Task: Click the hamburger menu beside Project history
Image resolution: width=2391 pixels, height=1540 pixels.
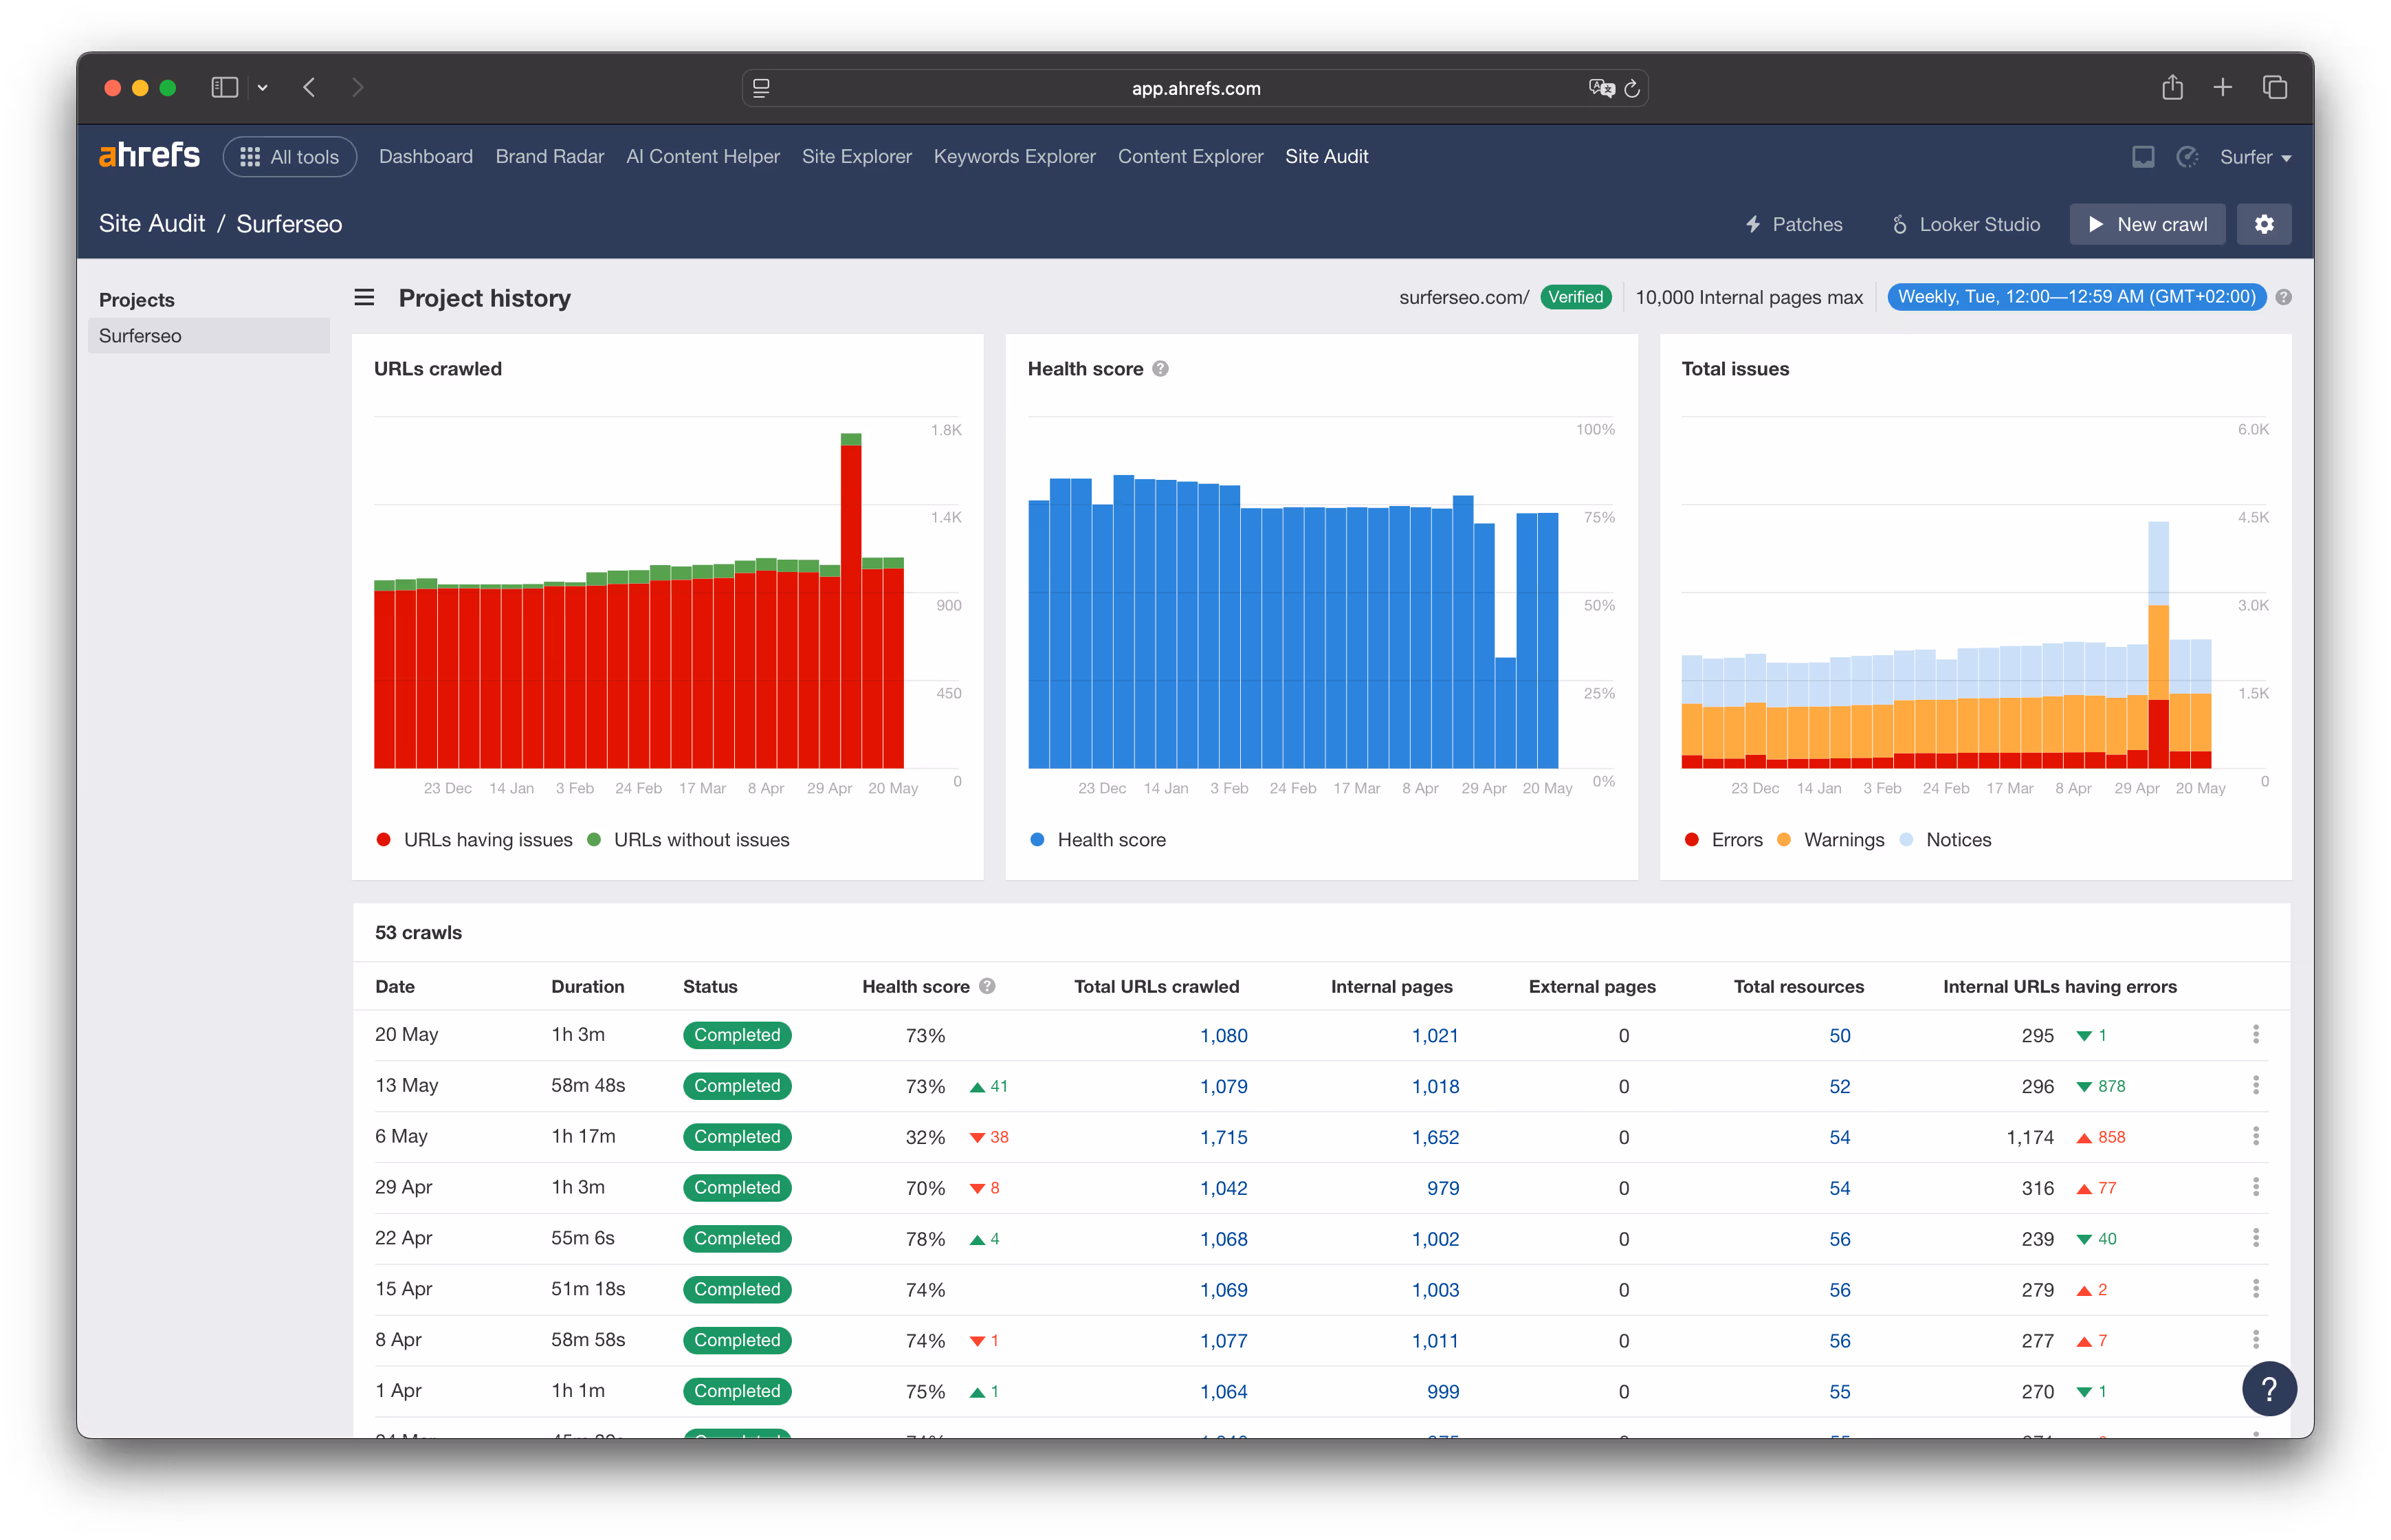Action: (x=364, y=298)
